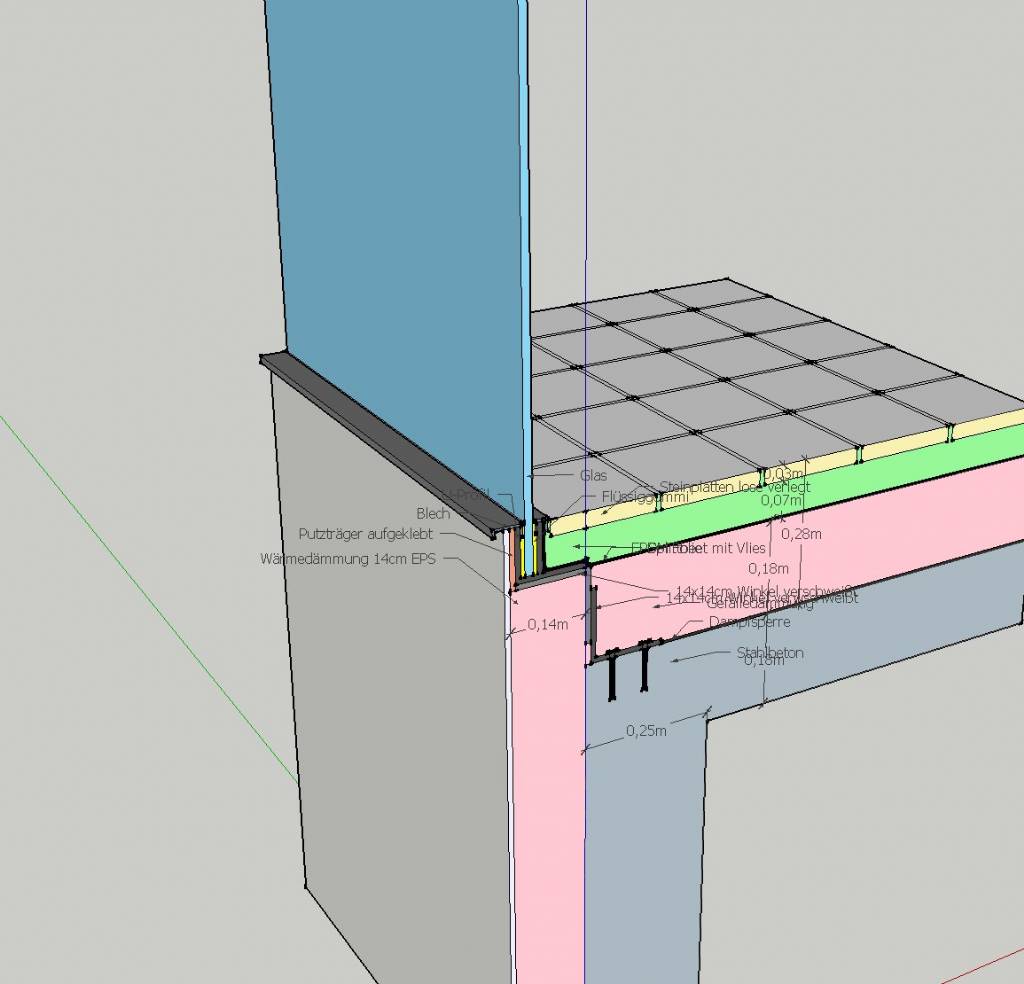The width and height of the screenshot is (1024, 984).
Task: Select the 0,07m dimension value
Action: 782,500
